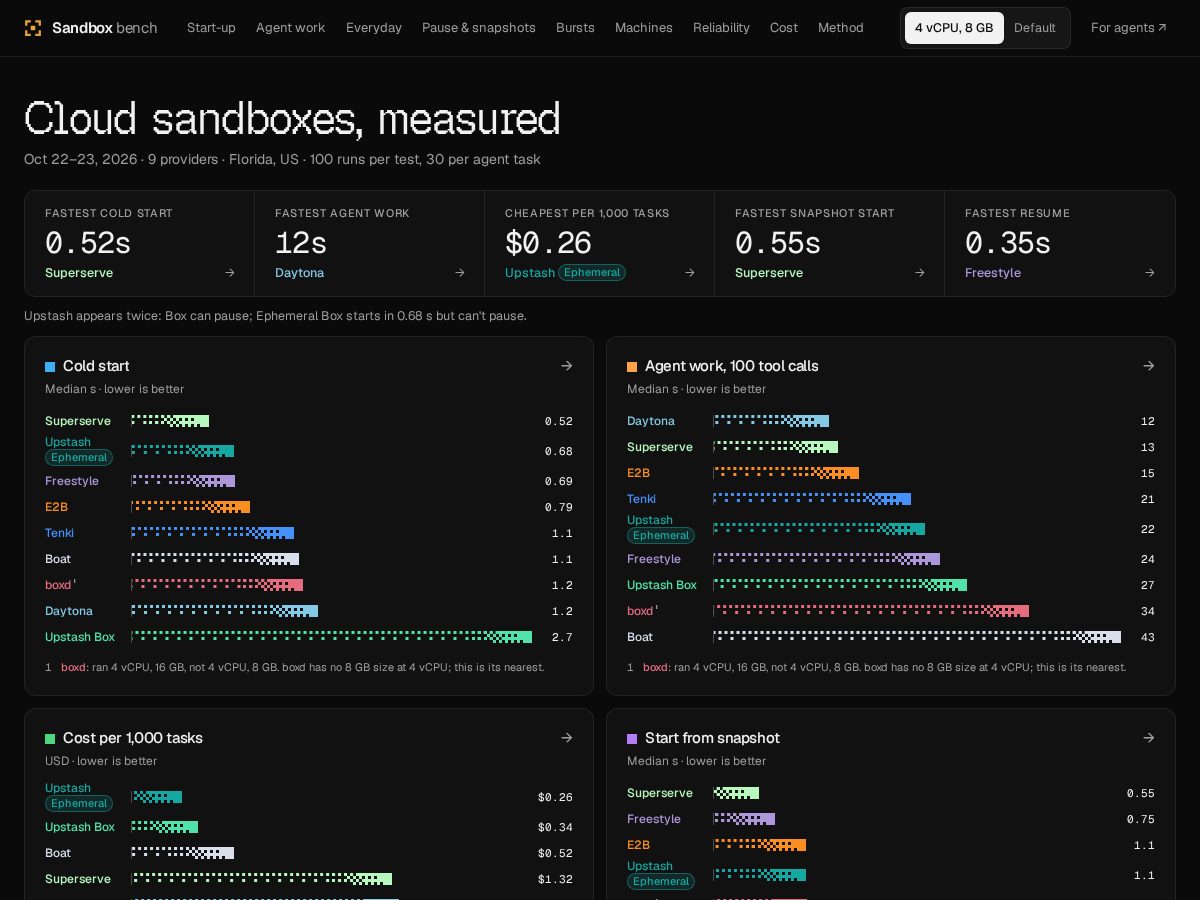Select the 4 vCPU, 8 GB configuration
The height and width of the screenshot is (900, 1200).
coord(954,28)
